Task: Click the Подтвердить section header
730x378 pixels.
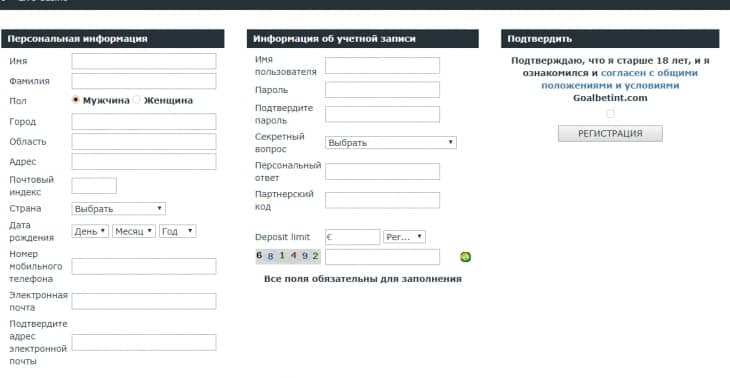Action: pos(610,39)
